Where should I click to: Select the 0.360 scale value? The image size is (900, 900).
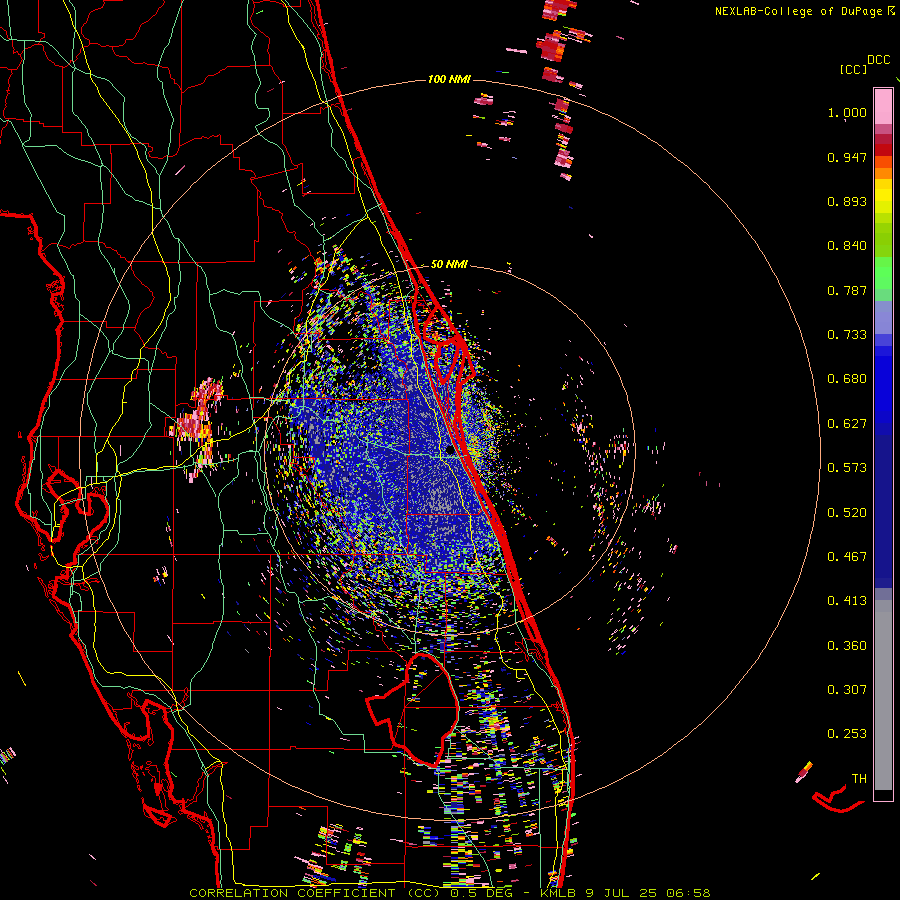coord(847,646)
